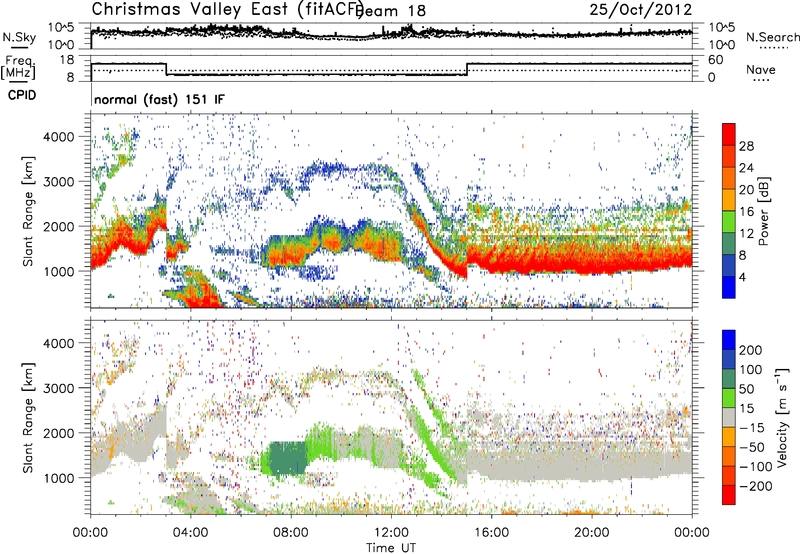Click 'Slant Range [km]' label of velocity panel
This screenshot has width=800, height=554.
(x=28, y=417)
